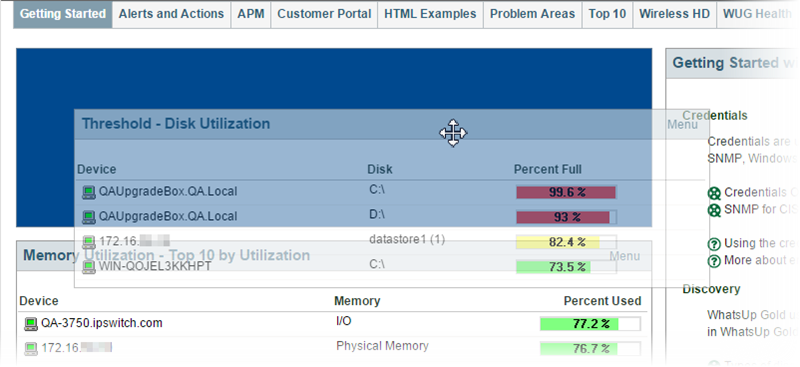Open the APM tab
This screenshot has height=367, width=800.
tap(251, 14)
